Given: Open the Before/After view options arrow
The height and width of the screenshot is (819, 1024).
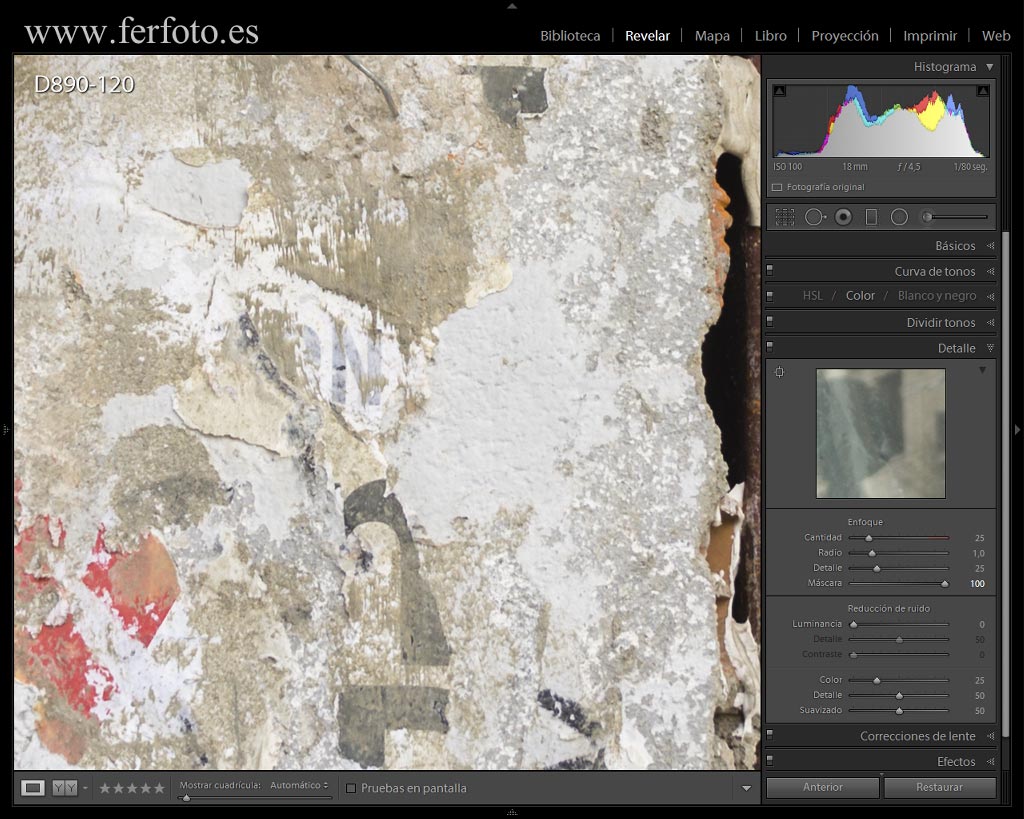Looking at the screenshot, I should click(85, 788).
